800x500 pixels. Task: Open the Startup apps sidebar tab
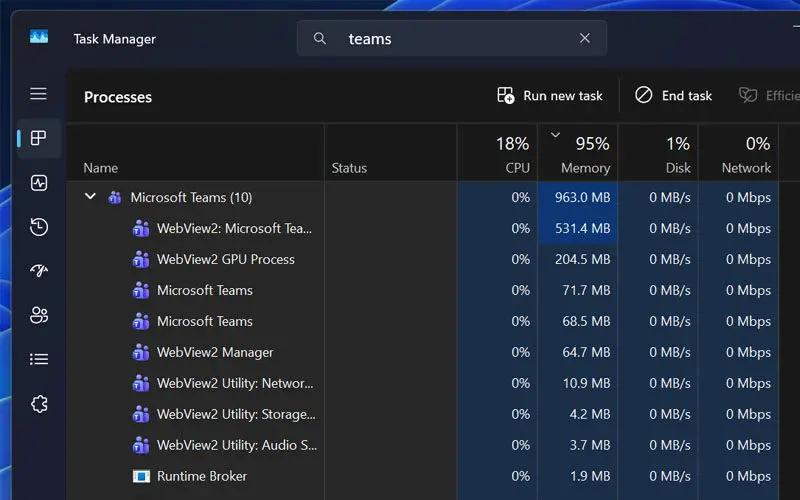tap(39, 270)
